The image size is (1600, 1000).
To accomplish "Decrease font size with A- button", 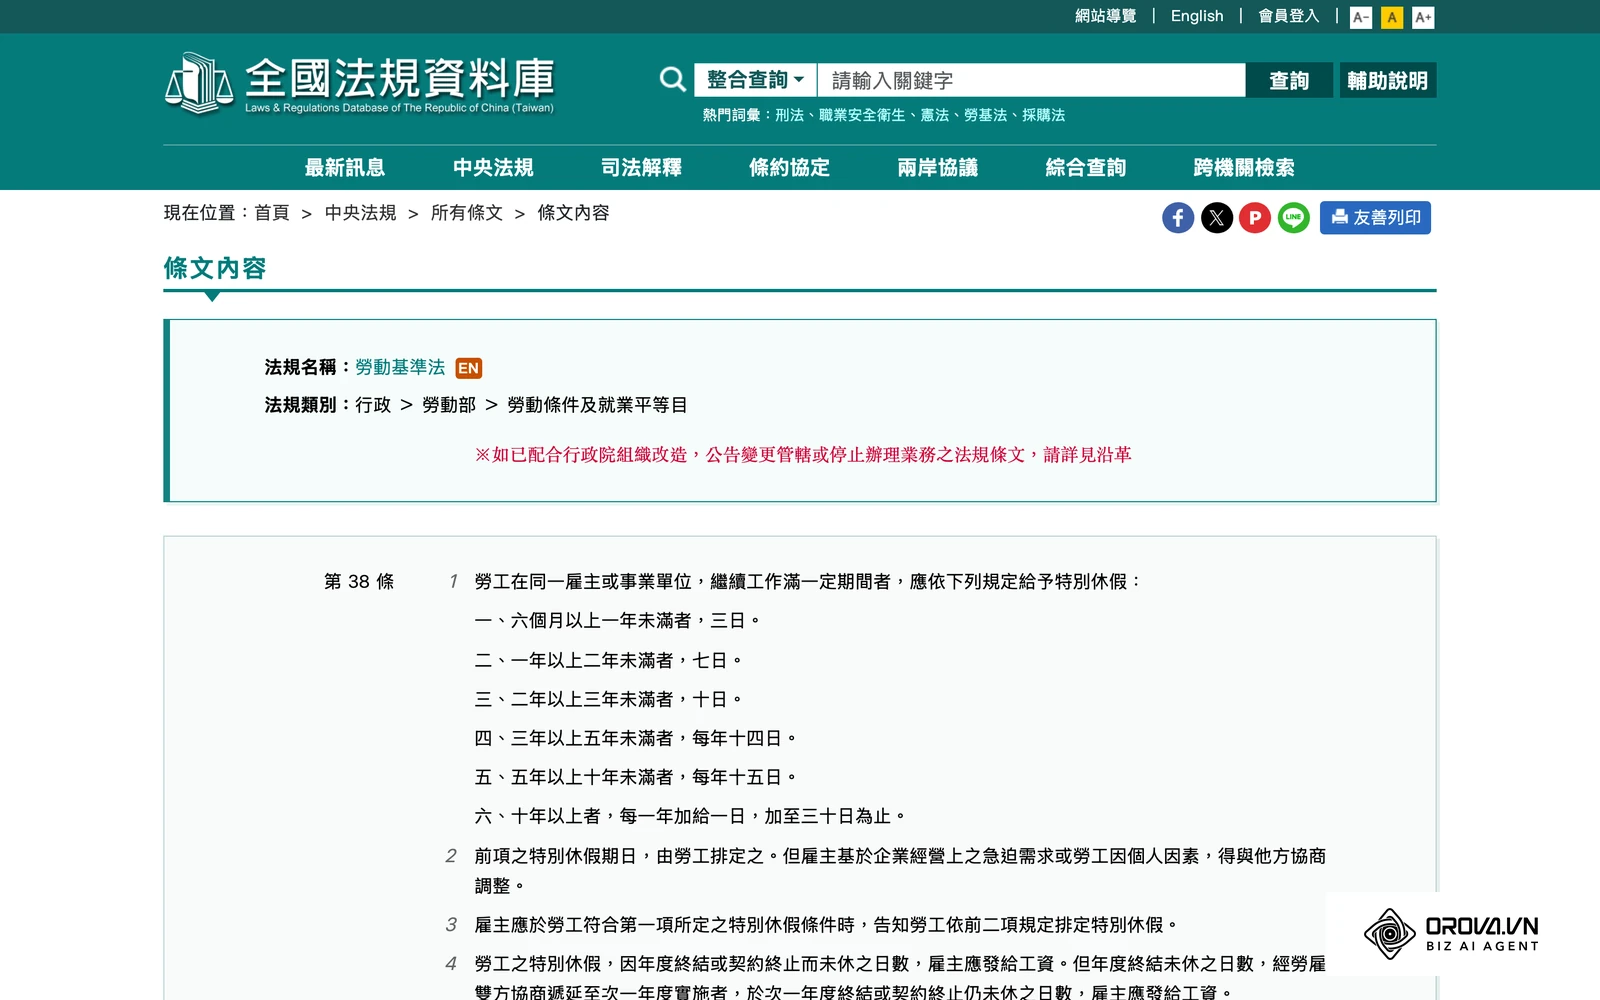I will (x=1361, y=17).
